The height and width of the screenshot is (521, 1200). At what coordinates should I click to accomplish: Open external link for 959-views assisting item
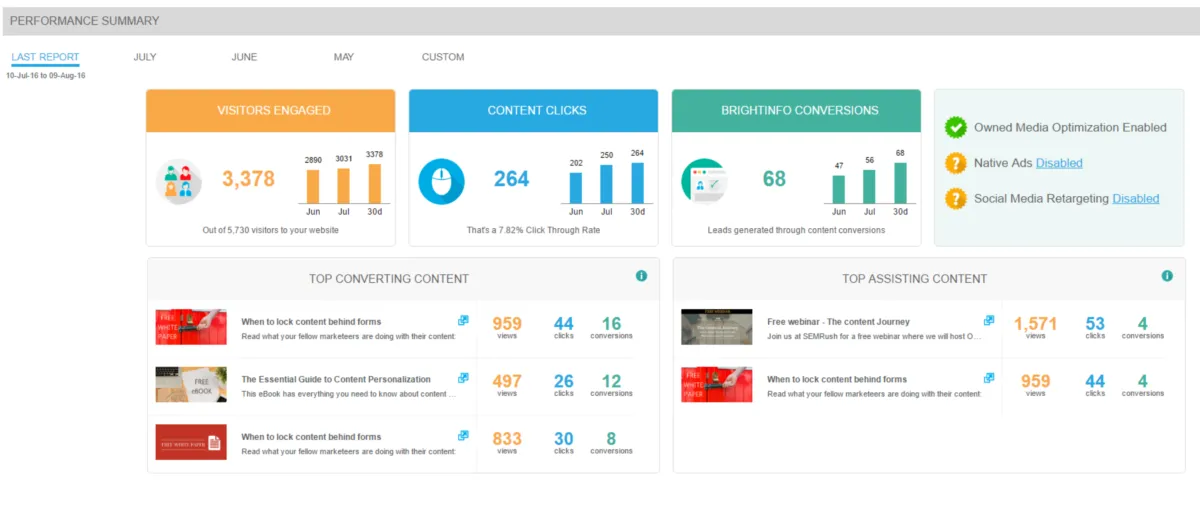coord(989,378)
